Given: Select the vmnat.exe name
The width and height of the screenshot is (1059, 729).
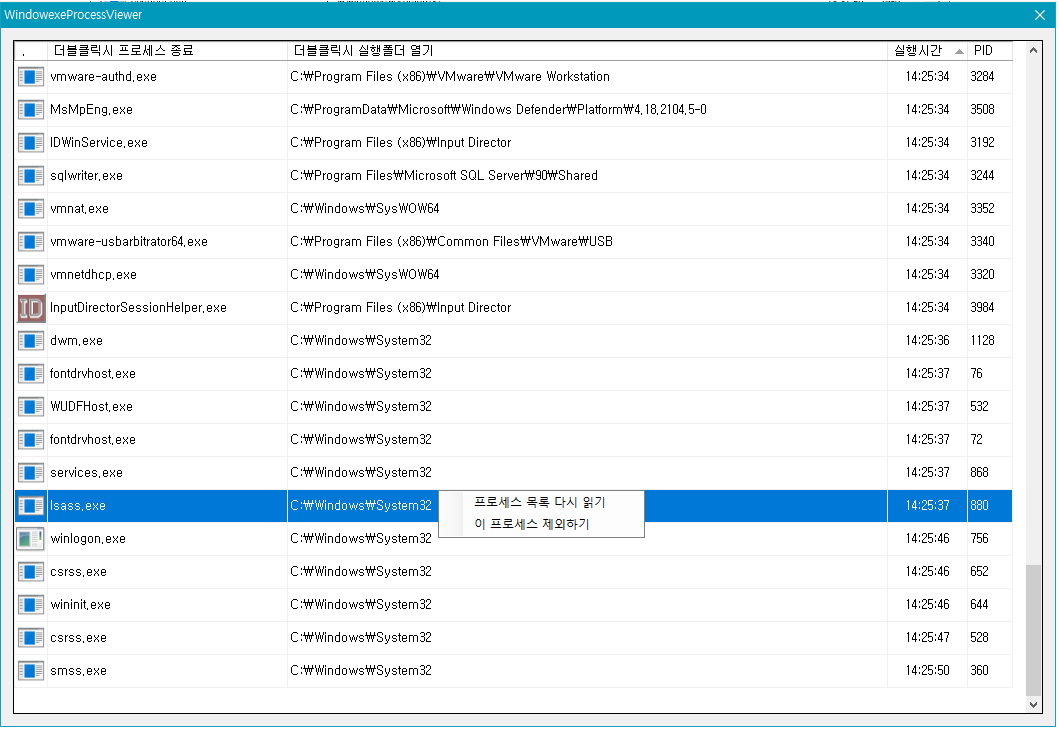Looking at the screenshot, I should (79, 209).
